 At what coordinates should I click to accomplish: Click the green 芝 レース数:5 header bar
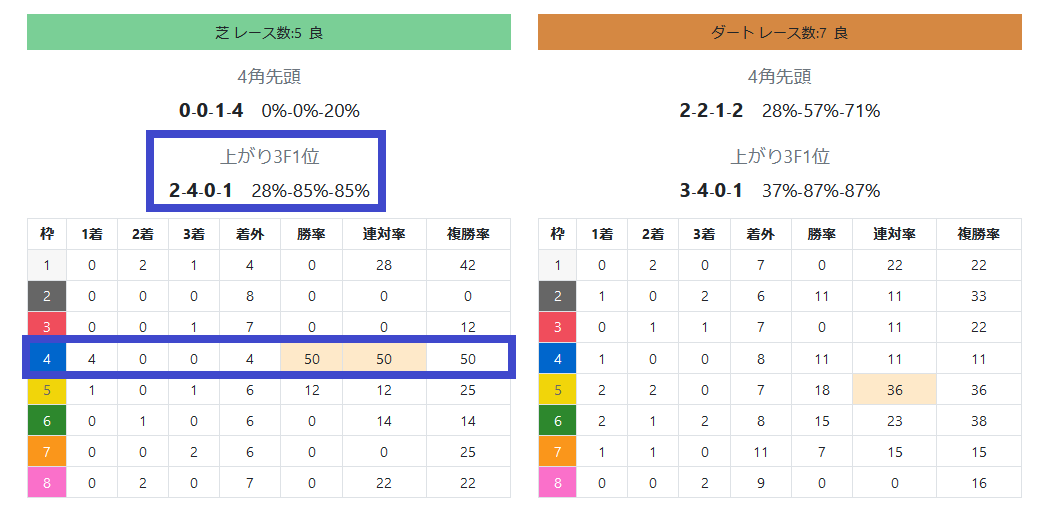pyautogui.click(x=268, y=32)
